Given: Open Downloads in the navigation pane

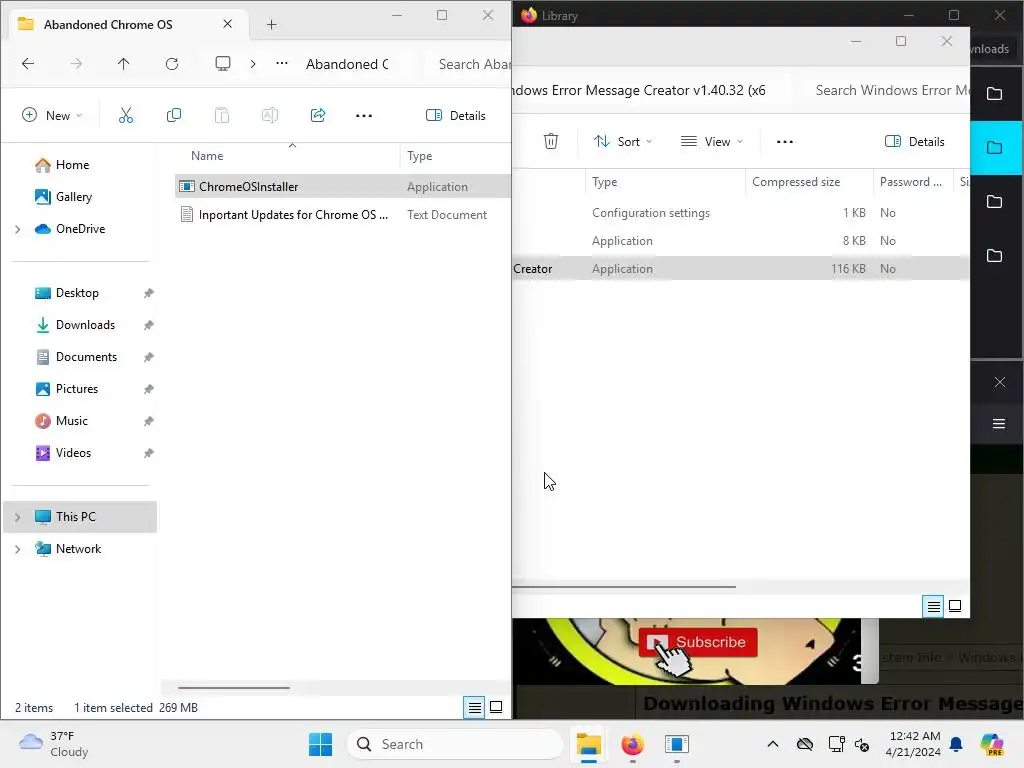Looking at the screenshot, I should pos(74,325).
